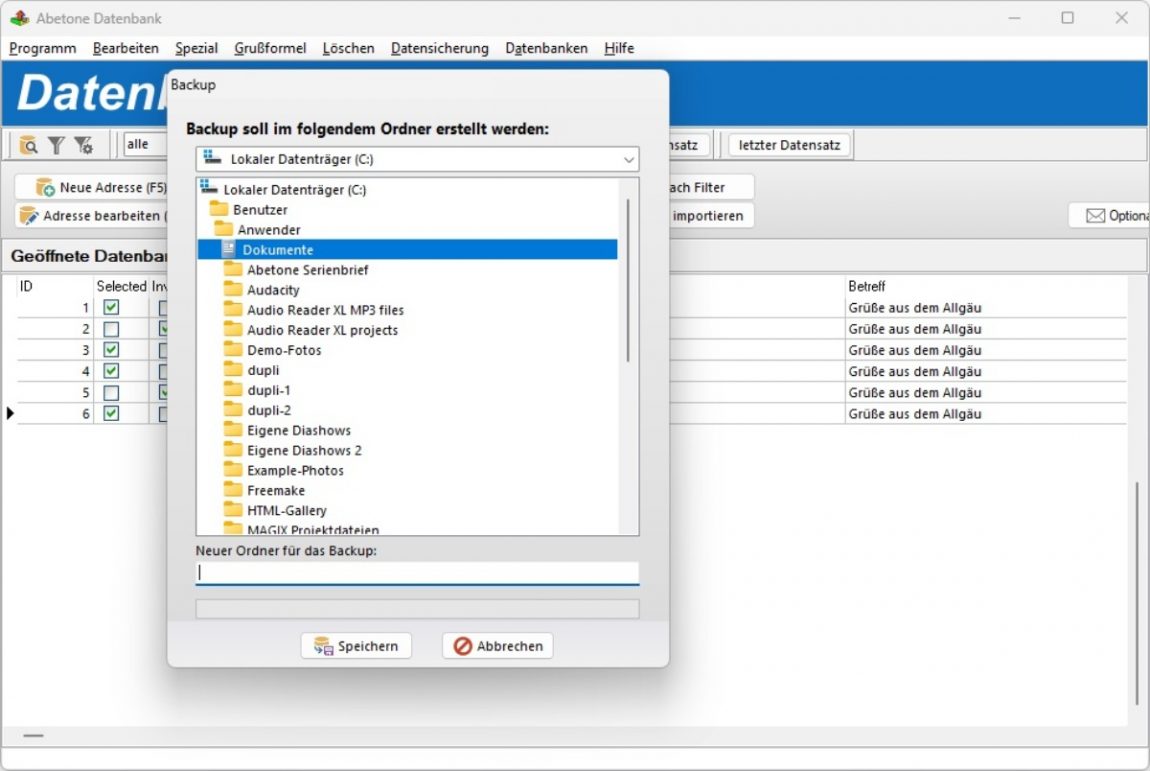Click the main window vertical scrollbar
This screenshot has height=771, width=1150.
pos(1138,594)
